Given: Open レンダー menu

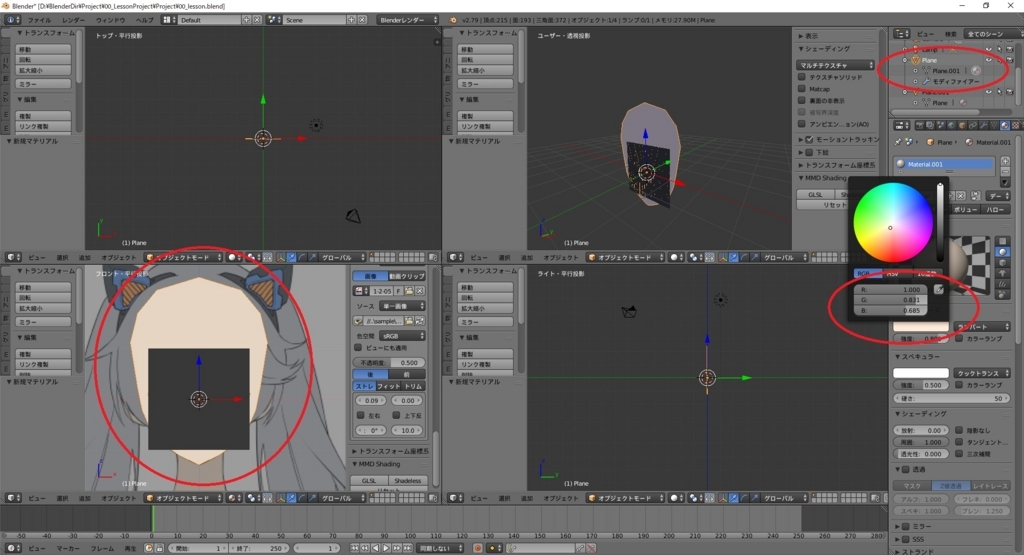Looking at the screenshot, I should point(73,20).
